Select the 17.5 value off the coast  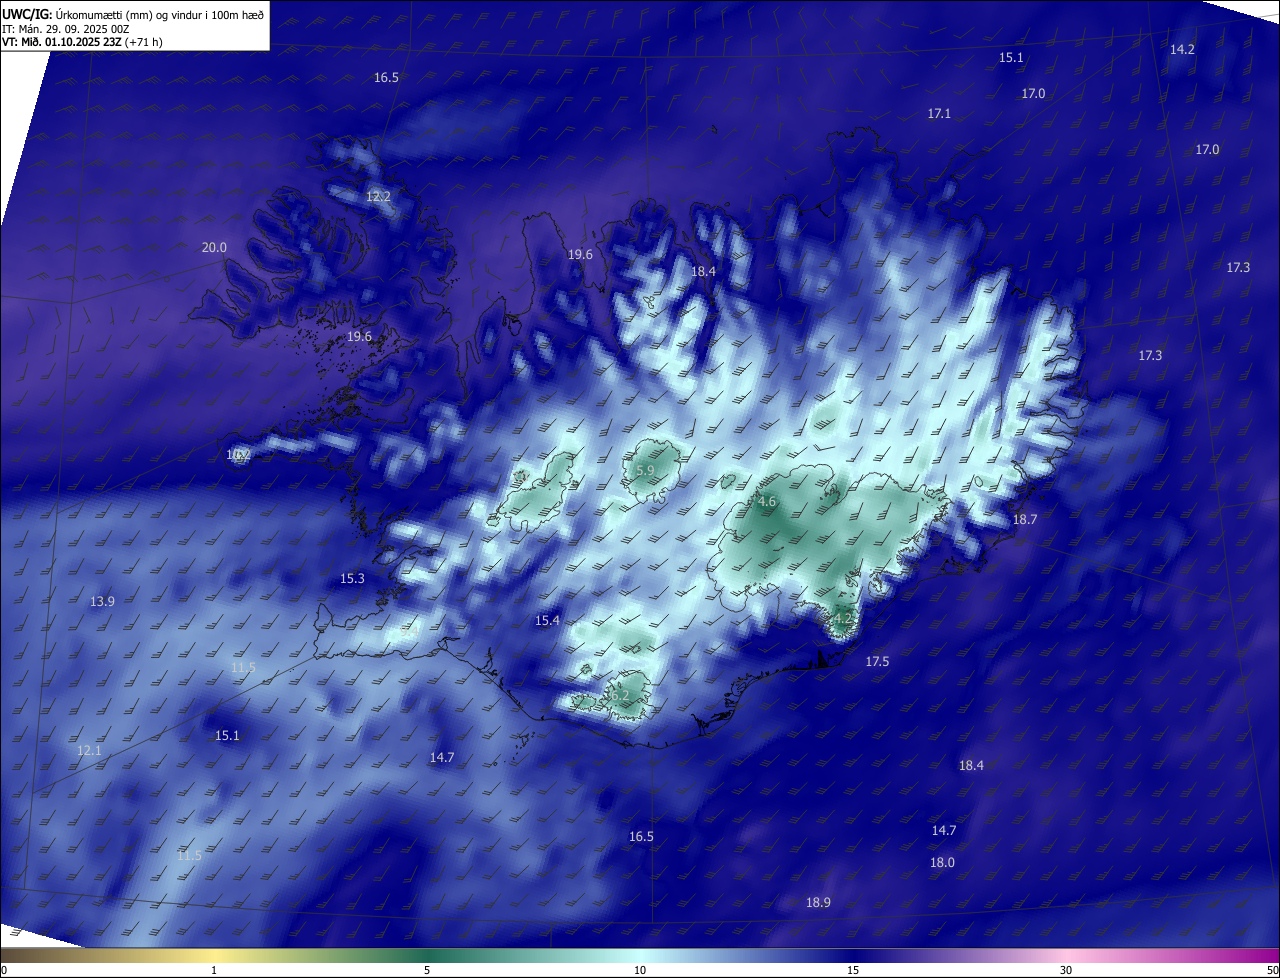877,662
